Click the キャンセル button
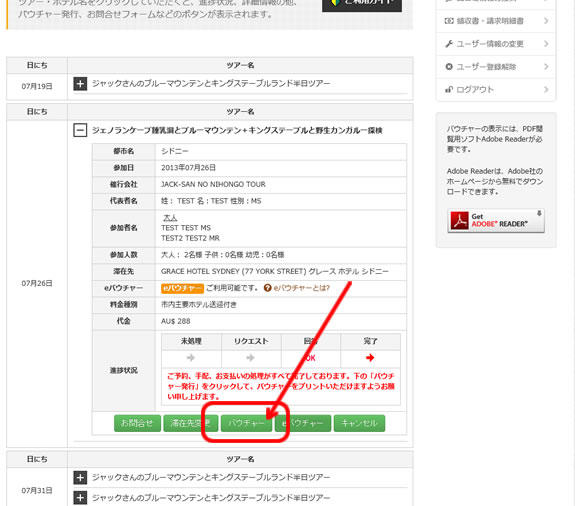 [359, 423]
